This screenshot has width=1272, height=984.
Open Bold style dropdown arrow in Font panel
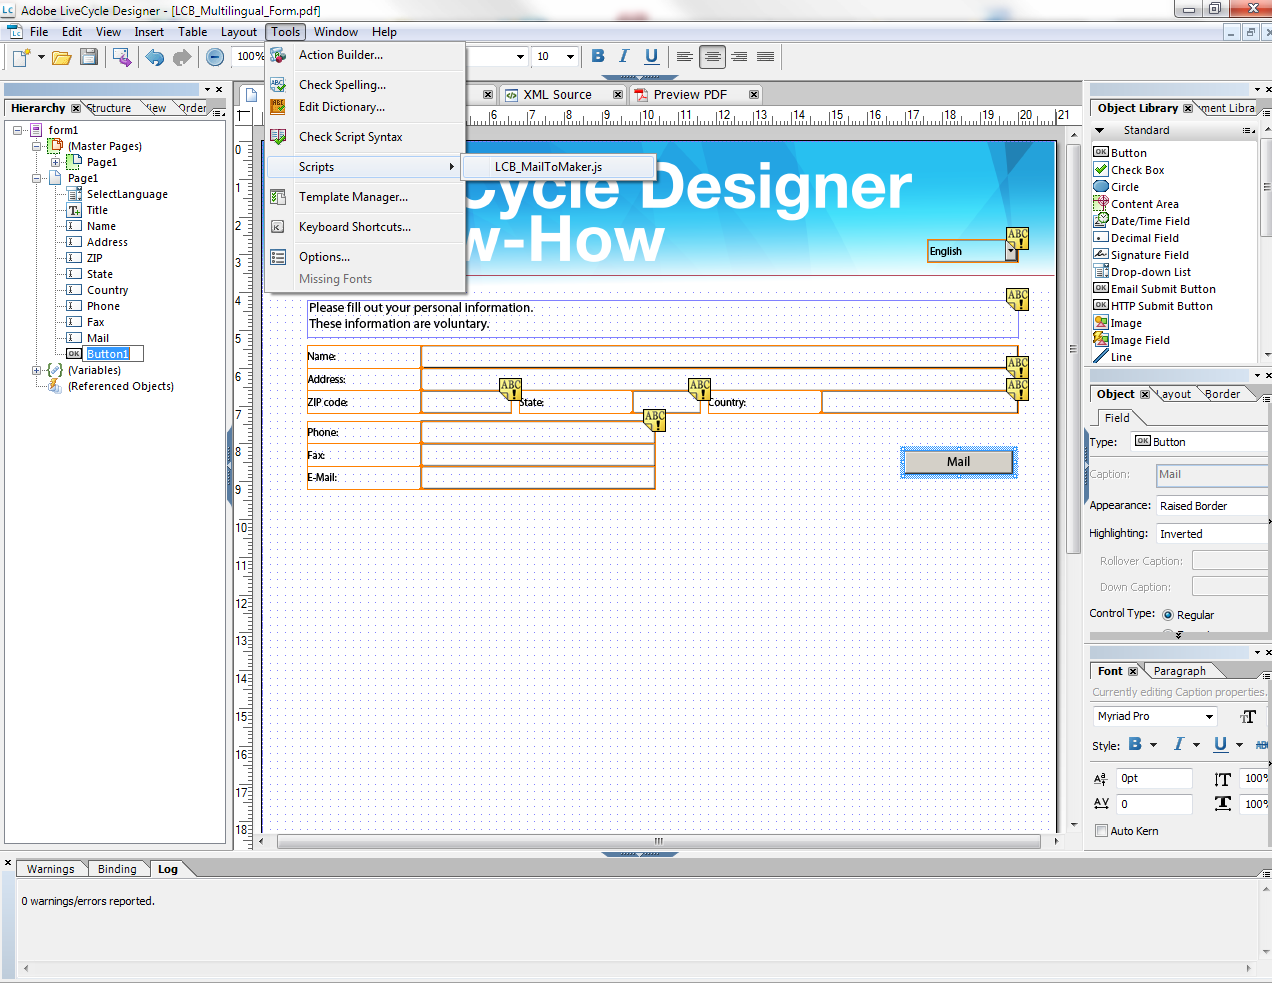click(x=1153, y=745)
